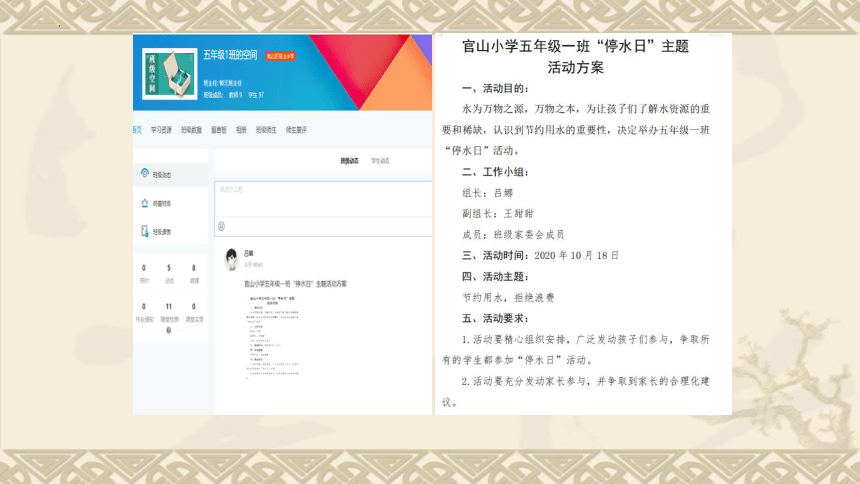Click 吕娜's avatar in the post
The height and width of the screenshot is (484, 860).
click(231, 258)
